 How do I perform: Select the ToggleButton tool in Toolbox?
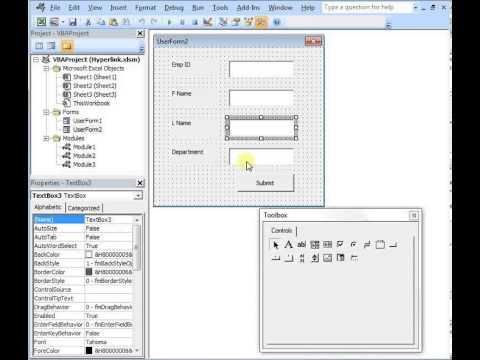point(367,245)
